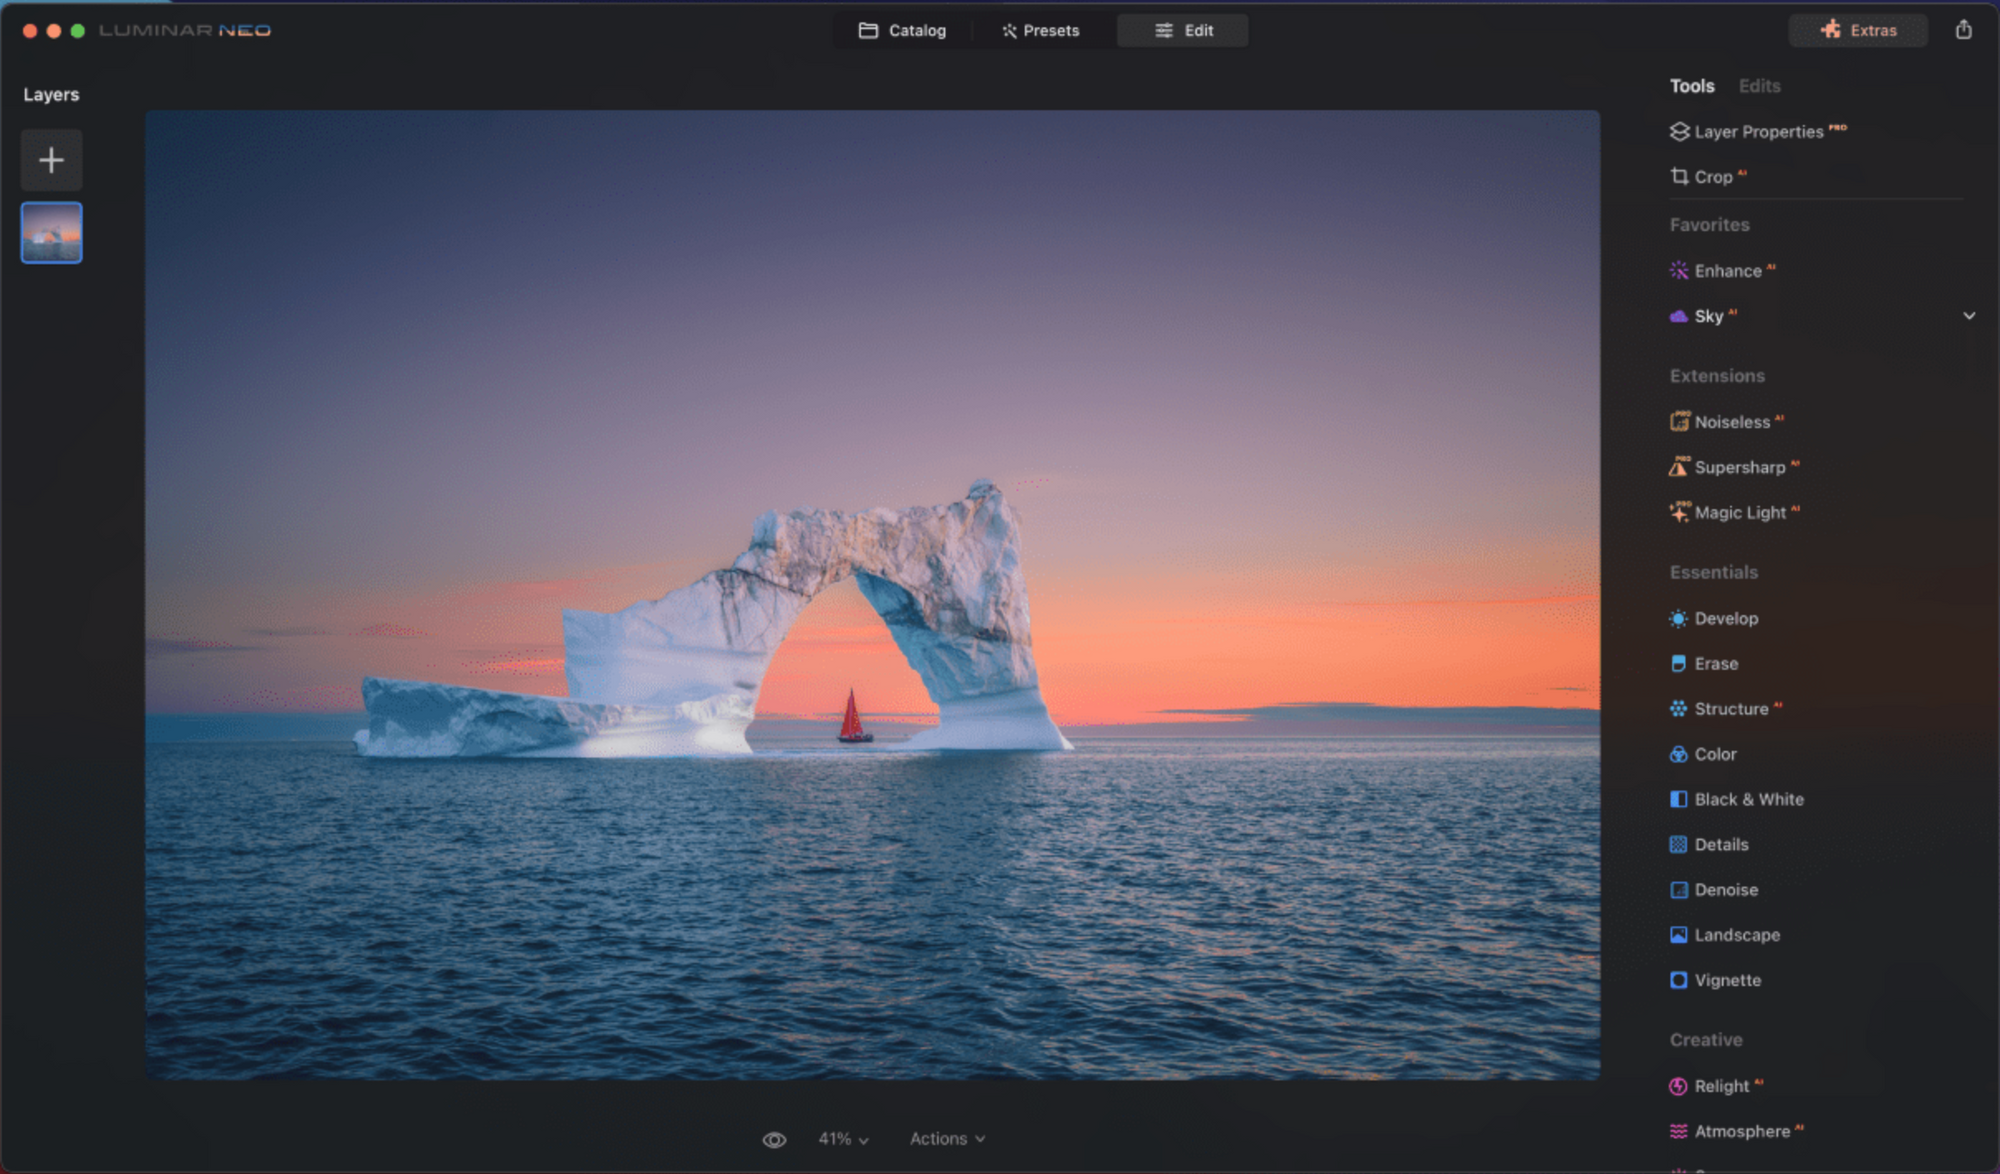Viewport: 2000px width, 1174px height.
Task: Select the Erase tool
Action: [x=1715, y=664]
